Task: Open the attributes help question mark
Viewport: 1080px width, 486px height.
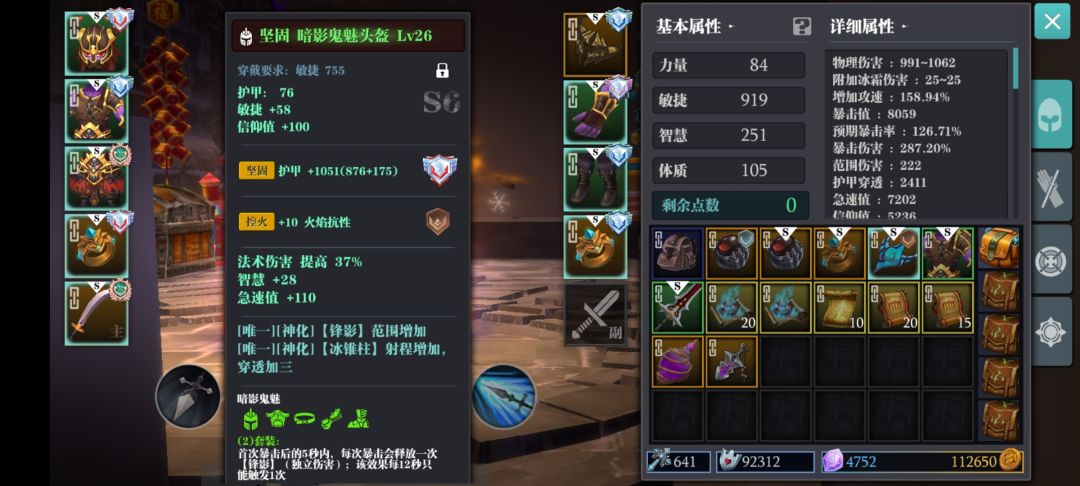Action: click(x=802, y=27)
